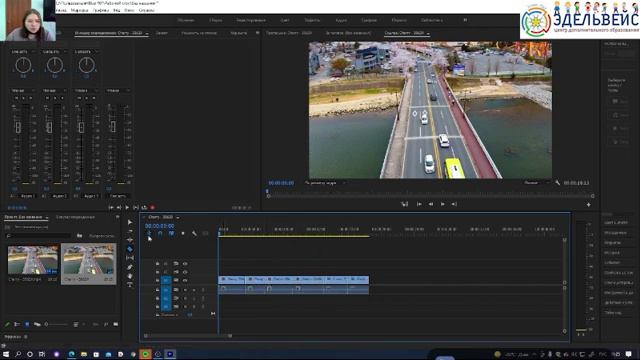Adjust the Project panel thumbnail zoom slider
This screenshot has height=360, width=640.
point(56,324)
